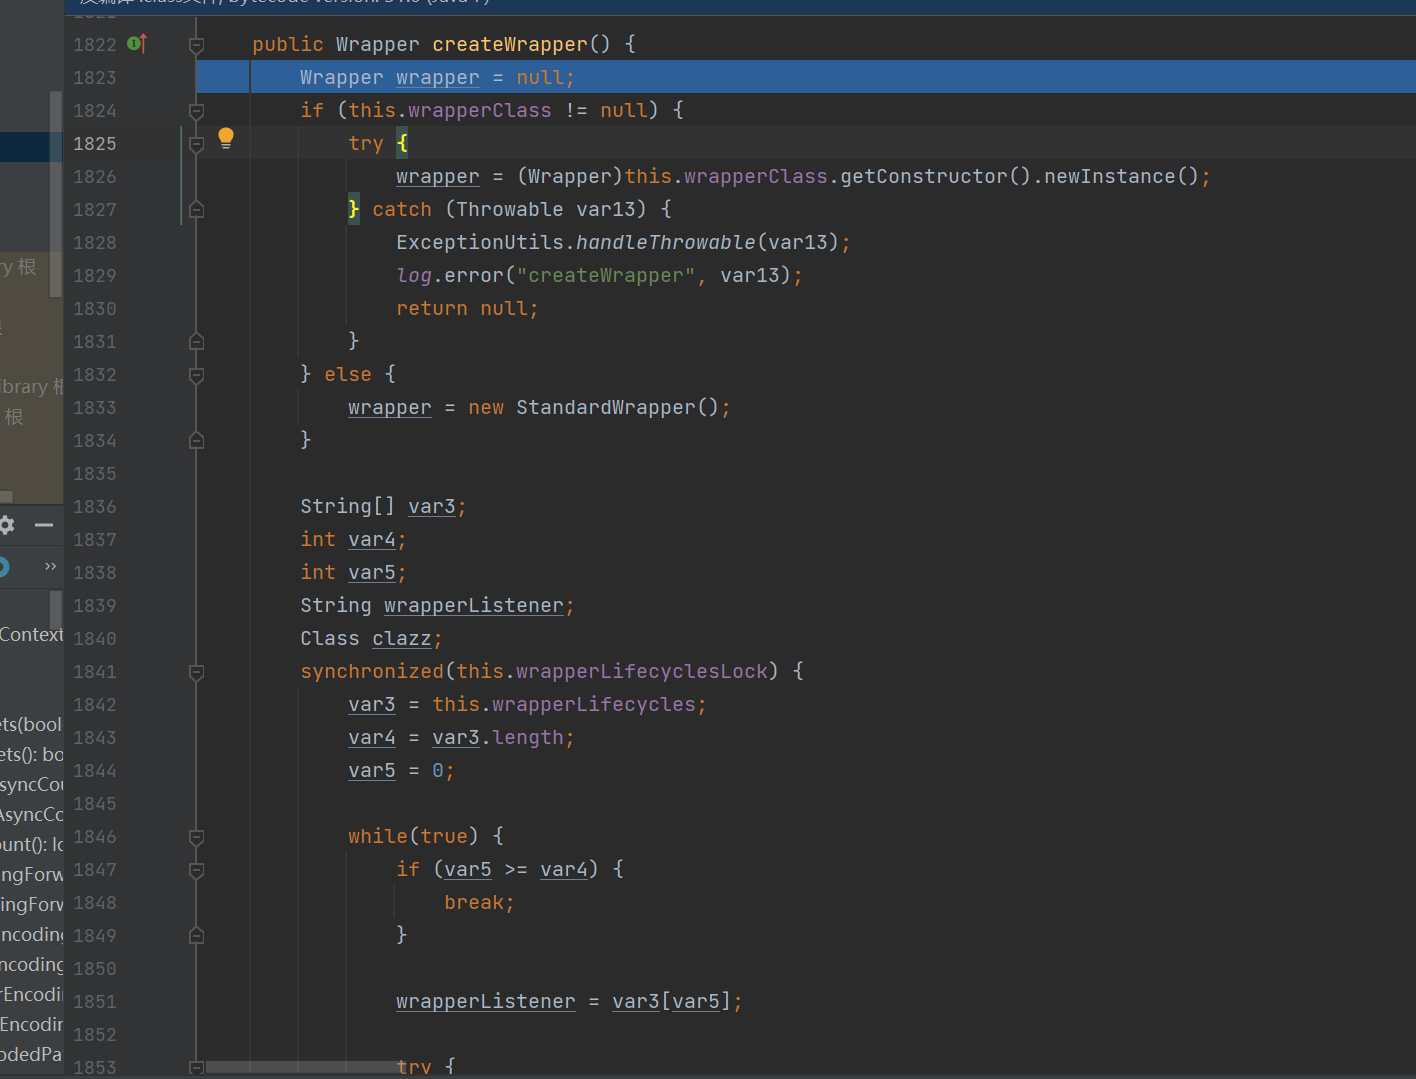Click 'wrapperListener' in String declaration on line 1839
This screenshot has height=1079, width=1416.
pos(474,605)
